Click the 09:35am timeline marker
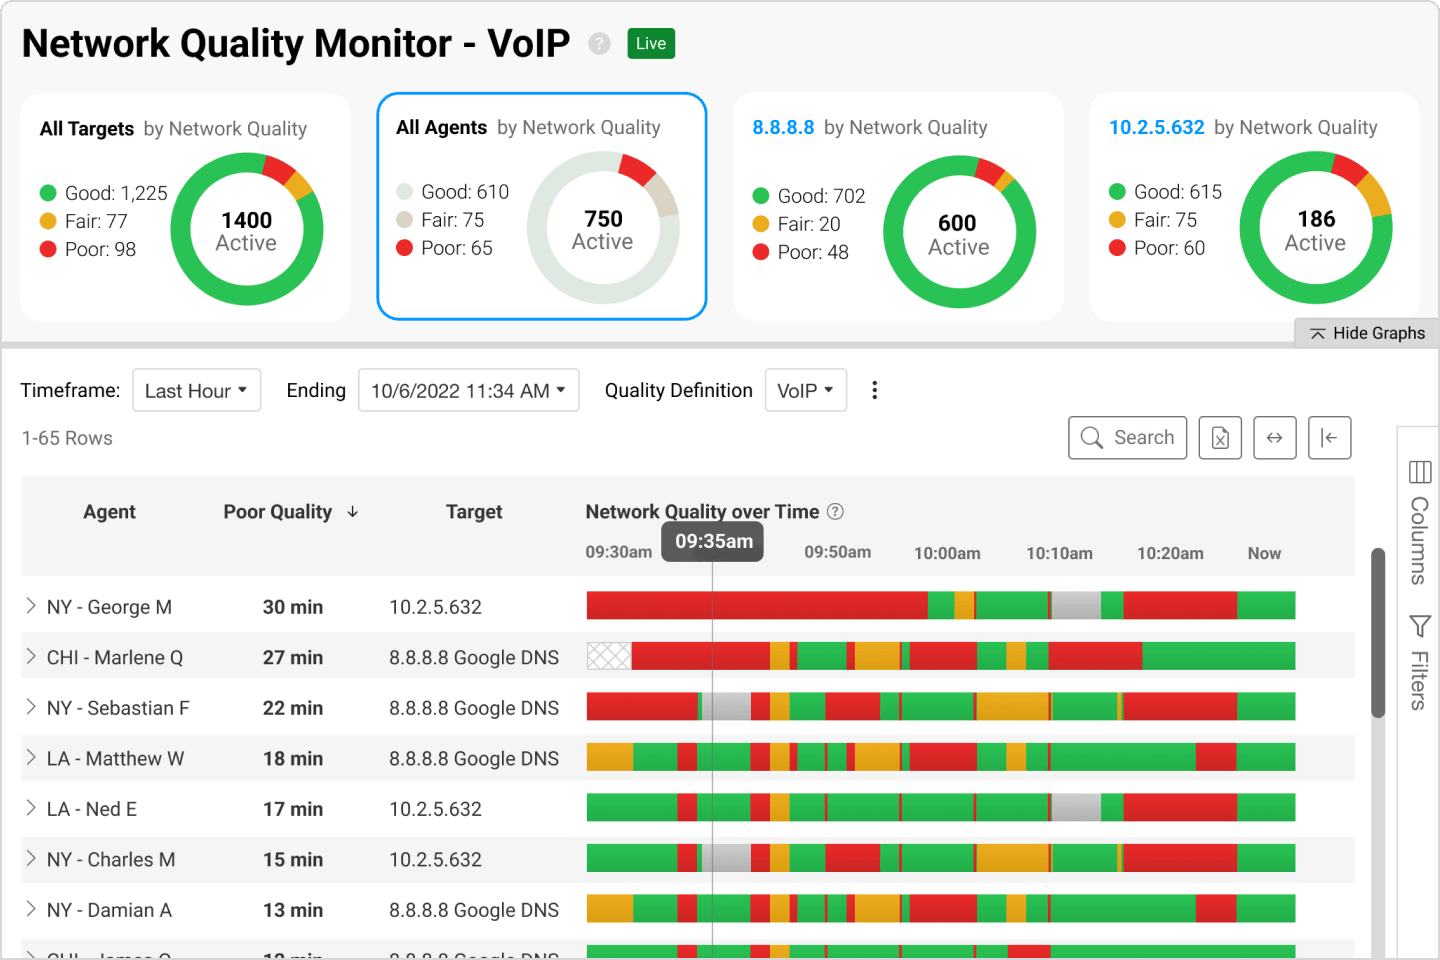 711,541
